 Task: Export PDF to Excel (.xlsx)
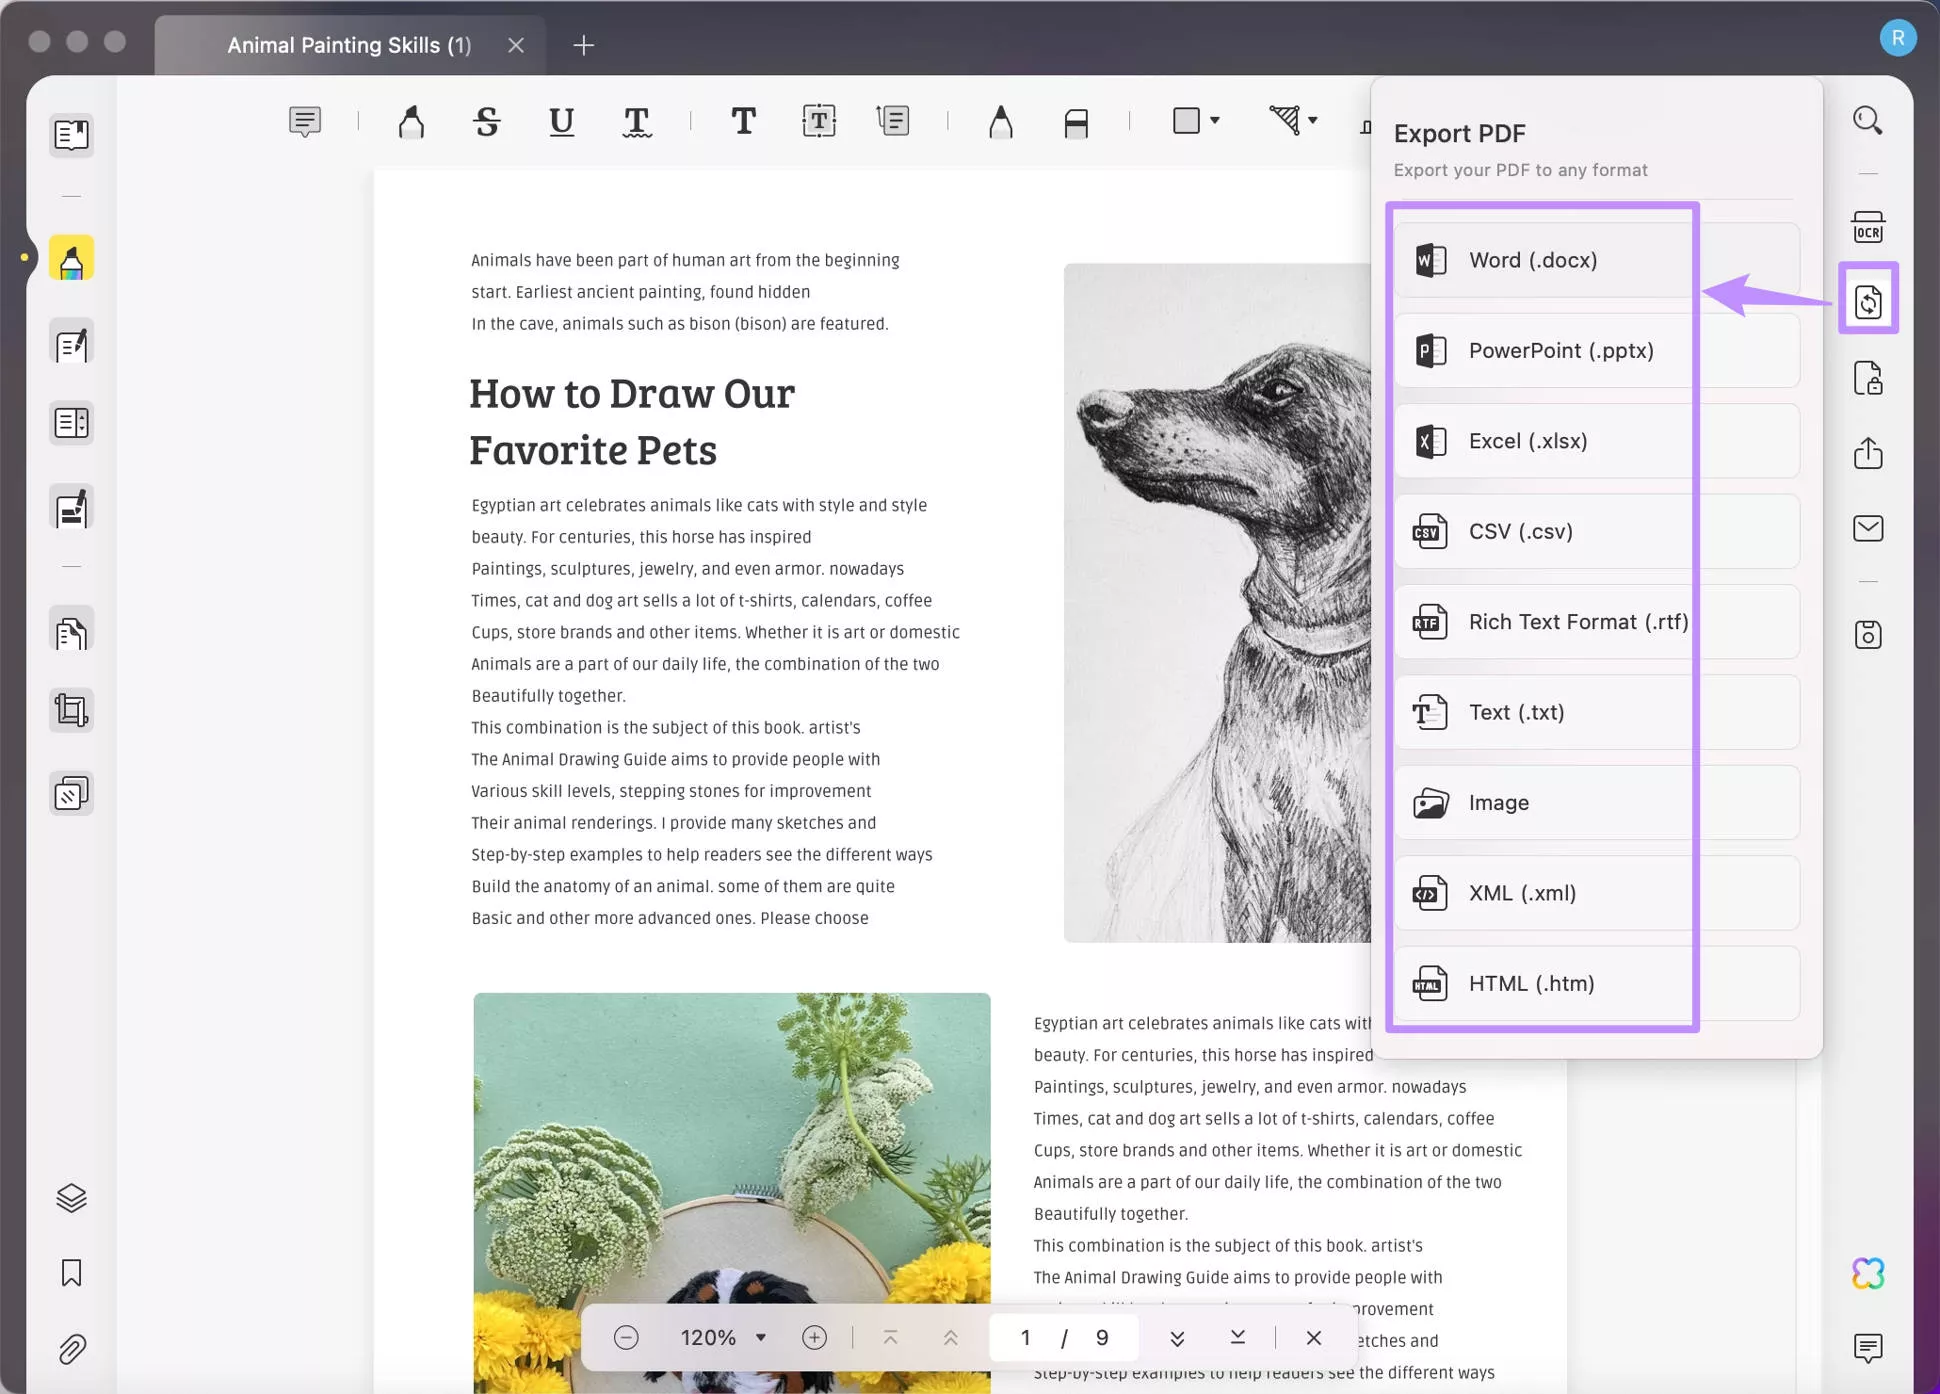click(1597, 441)
